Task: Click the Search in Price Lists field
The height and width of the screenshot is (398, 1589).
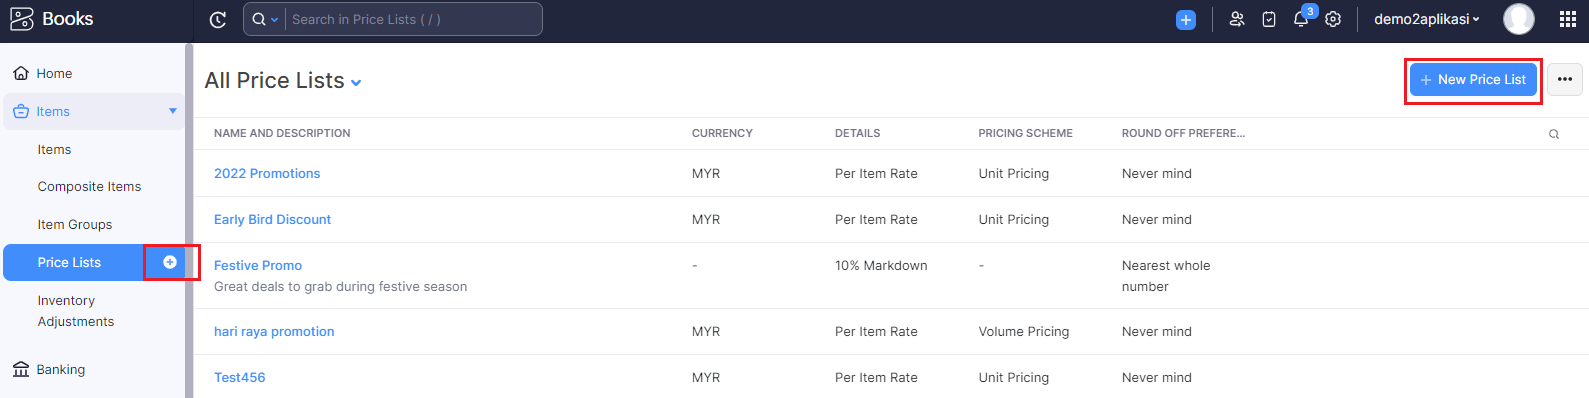Action: [414, 19]
